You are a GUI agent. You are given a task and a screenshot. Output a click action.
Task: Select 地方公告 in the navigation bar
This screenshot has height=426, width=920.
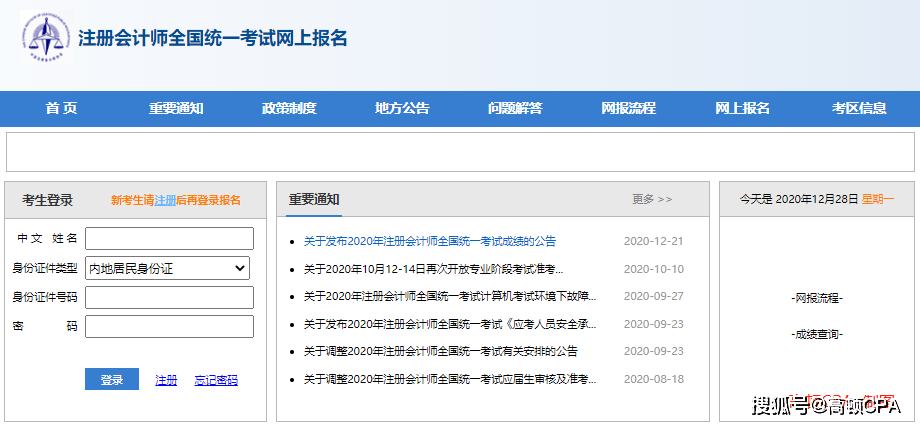click(x=402, y=109)
